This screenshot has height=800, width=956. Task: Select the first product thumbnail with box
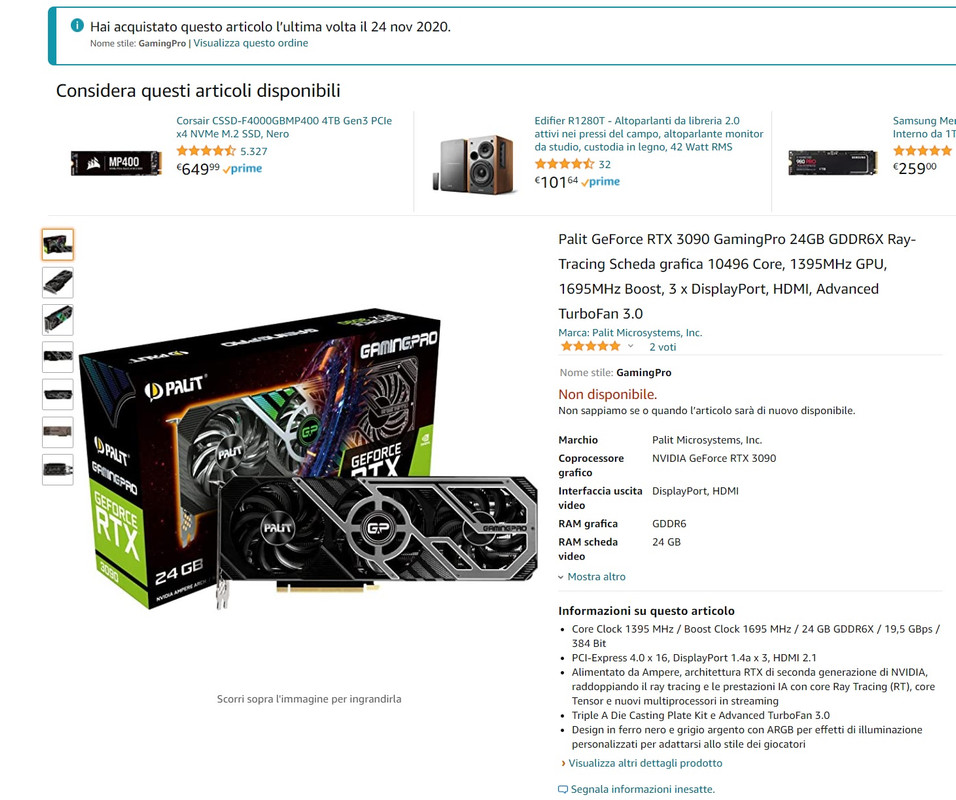[x=58, y=245]
